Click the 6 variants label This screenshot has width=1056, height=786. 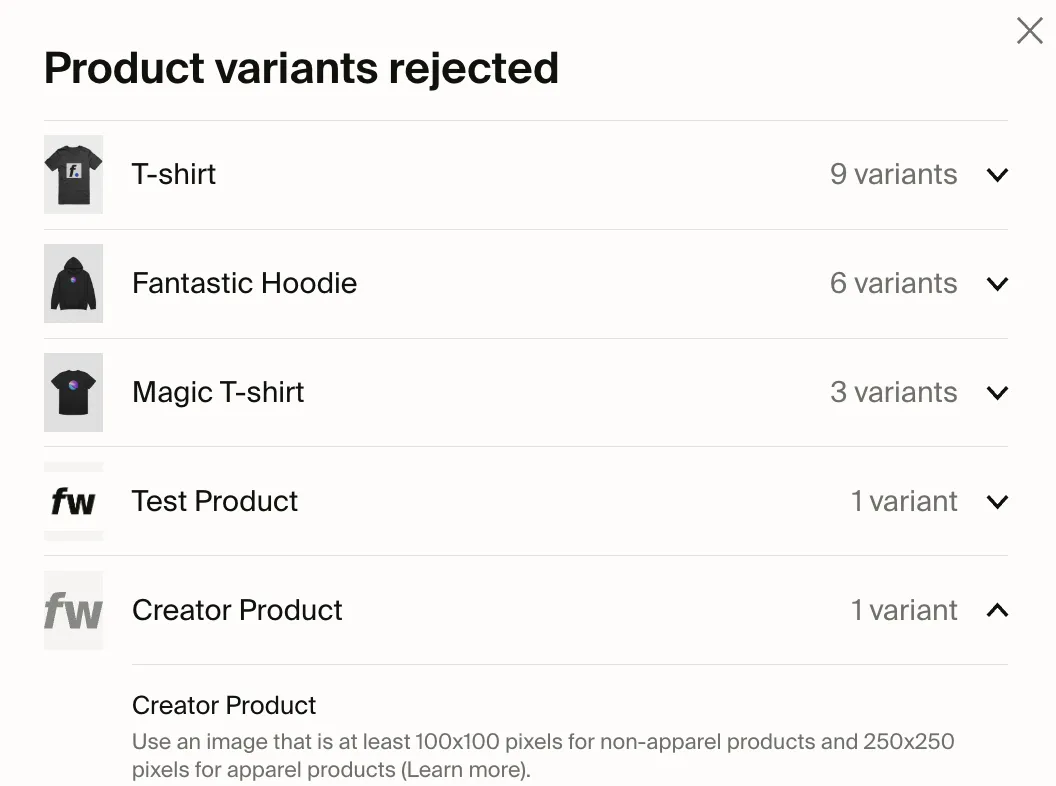[x=893, y=283]
